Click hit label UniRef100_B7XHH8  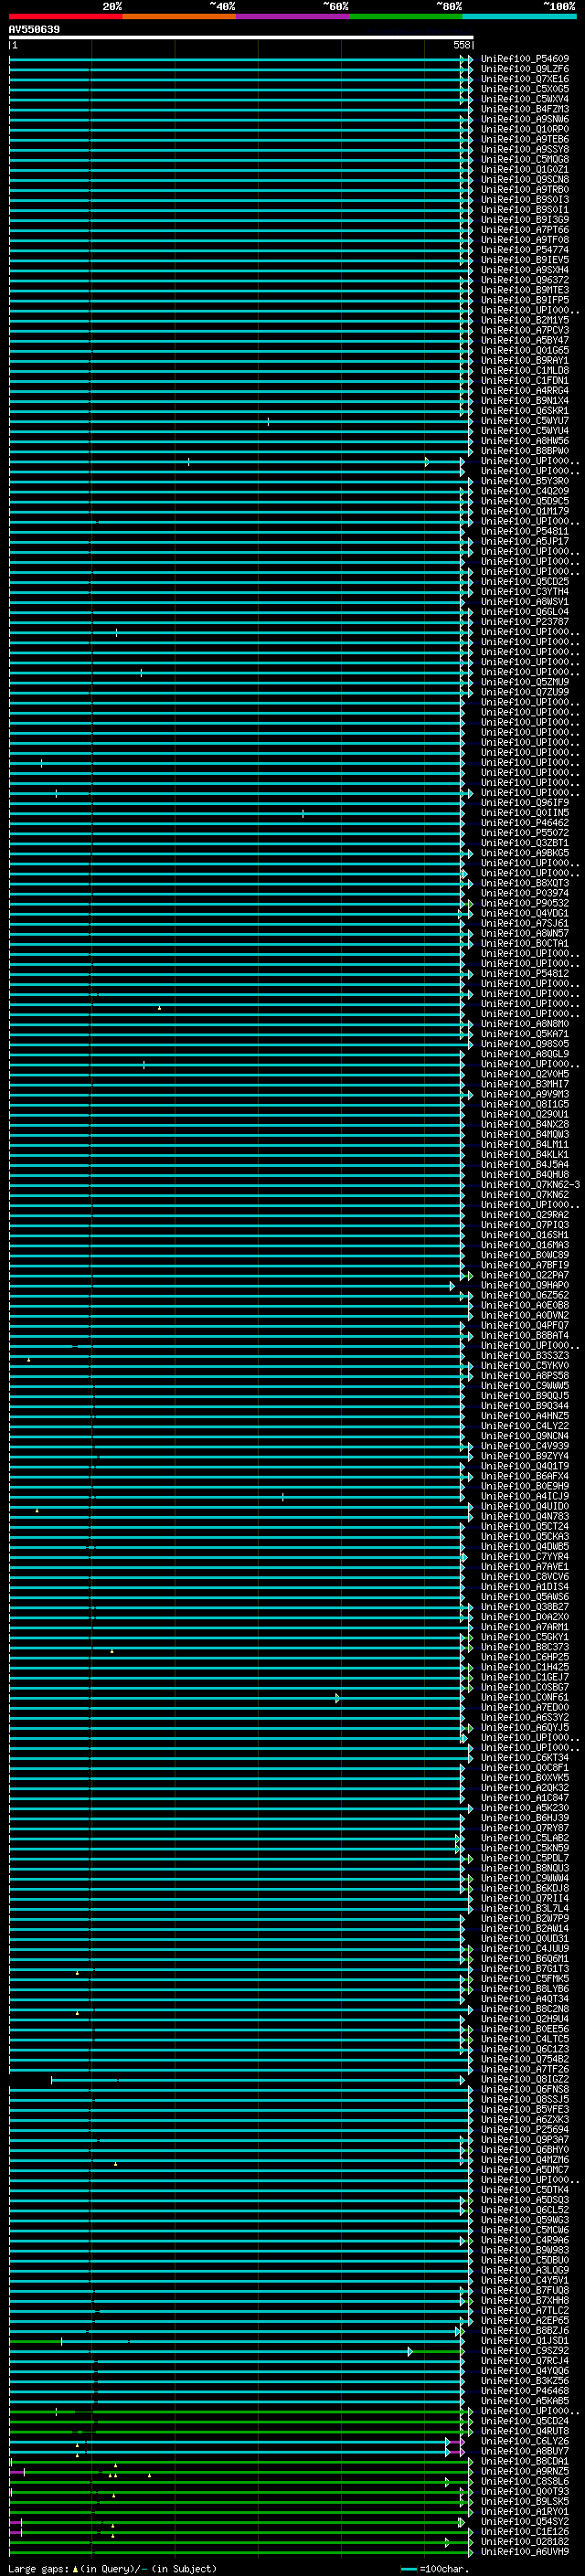point(524,2300)
